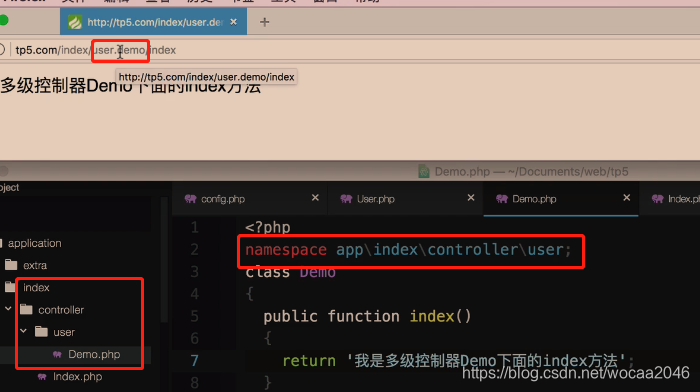Collapse the user folder chevron

pos(23,331)
